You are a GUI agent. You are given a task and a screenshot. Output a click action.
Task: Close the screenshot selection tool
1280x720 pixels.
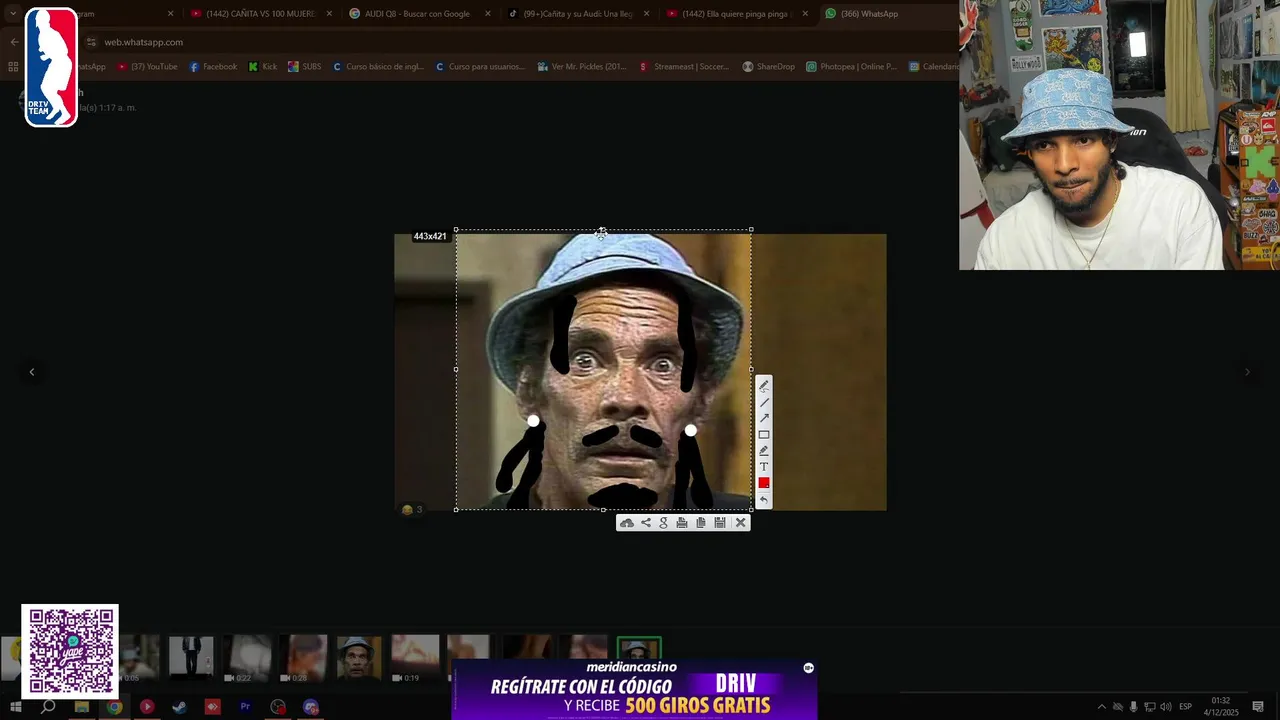pos(741,522)
